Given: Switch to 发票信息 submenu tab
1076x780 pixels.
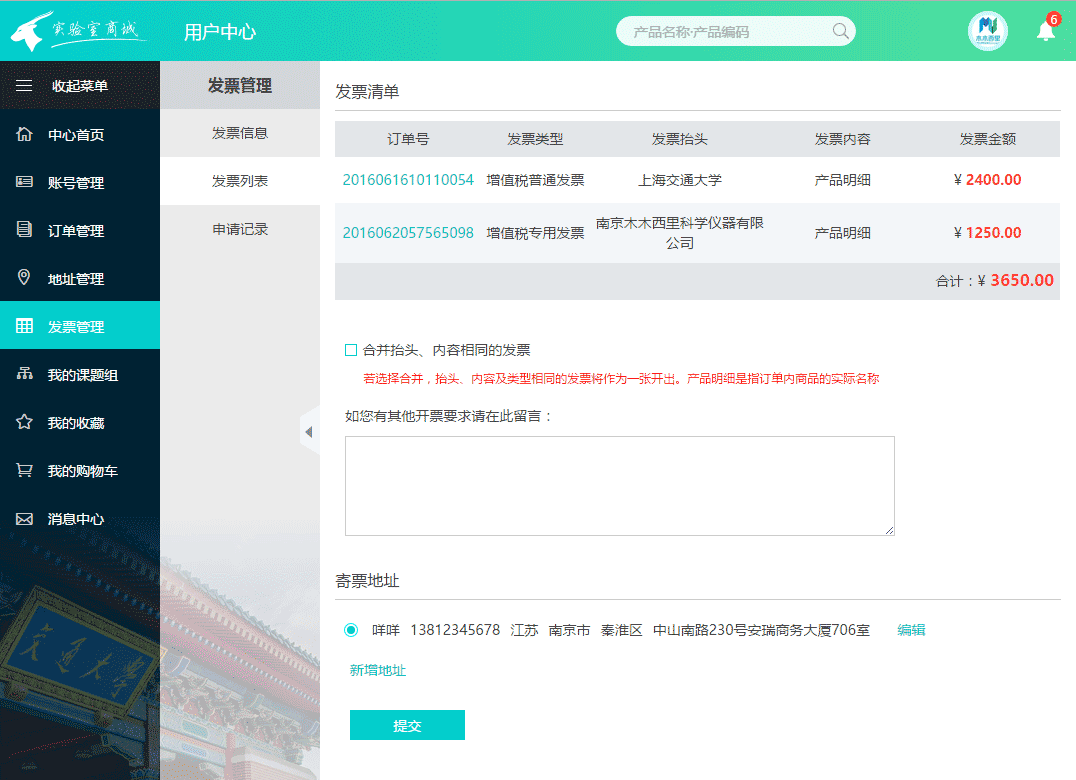Looking at the screenshot, I should coord(239,133).
